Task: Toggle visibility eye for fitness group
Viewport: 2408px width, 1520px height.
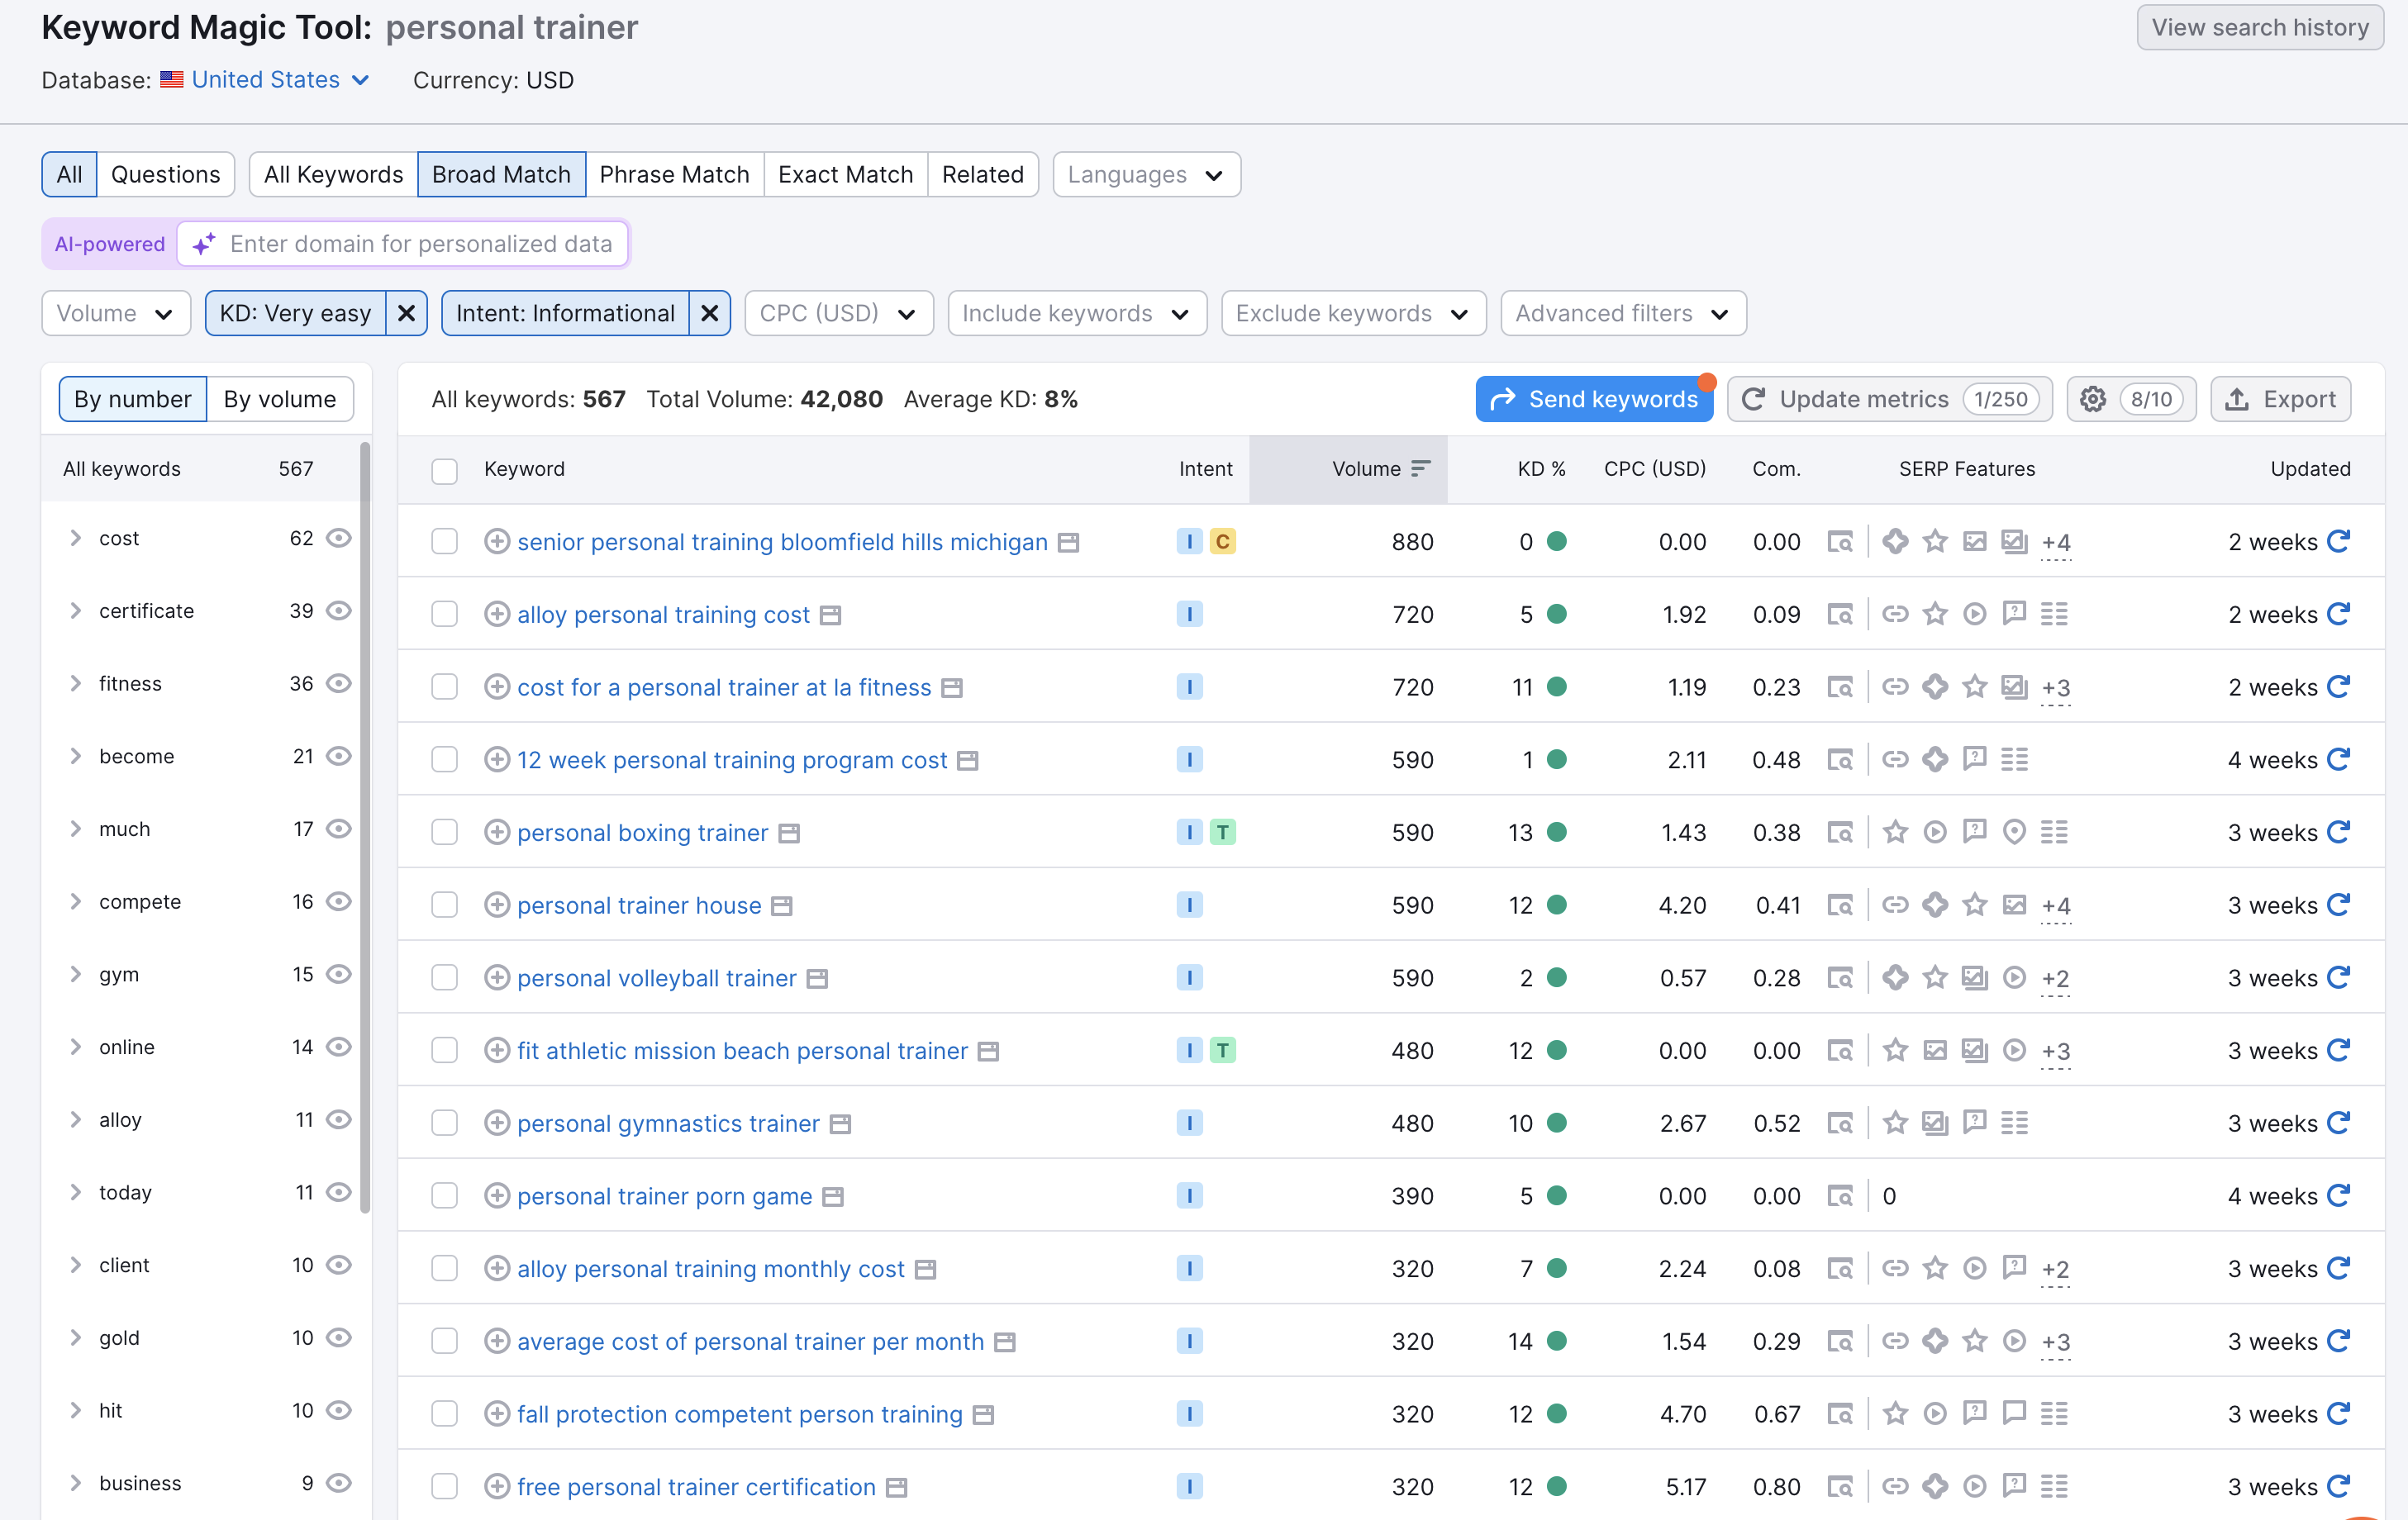Action: pyautogui.click(x=339, y=683)
